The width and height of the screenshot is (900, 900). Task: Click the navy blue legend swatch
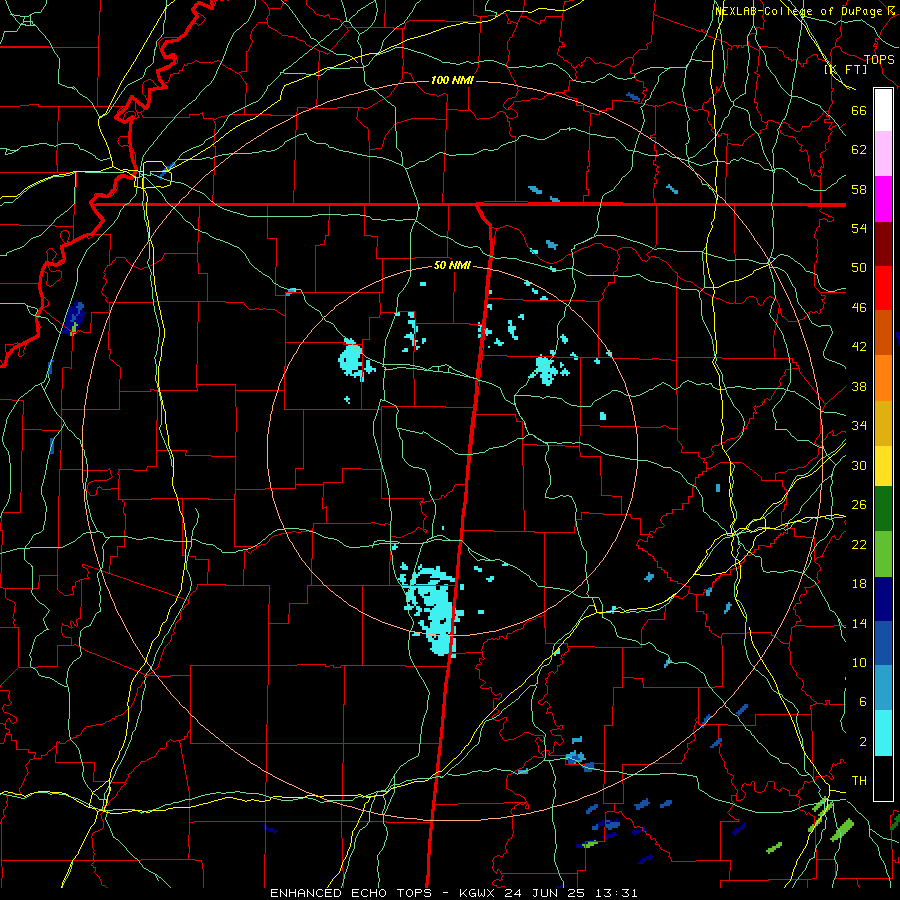click(x=883, y=599)
